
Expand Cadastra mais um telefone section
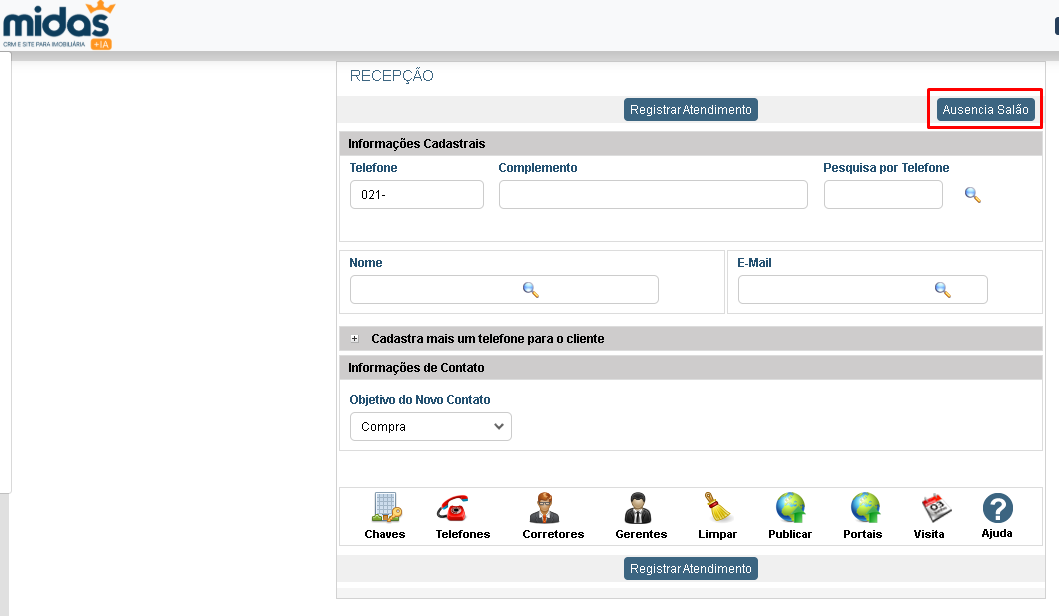[354, 339]
